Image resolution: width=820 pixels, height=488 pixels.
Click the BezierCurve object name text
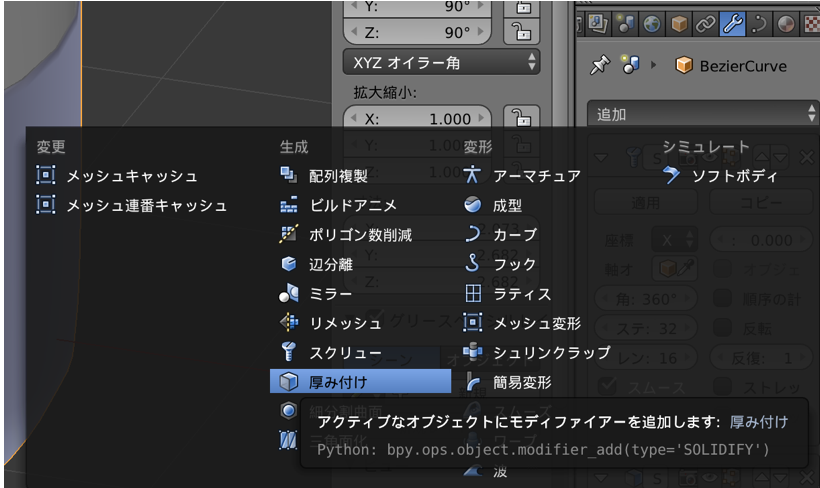click(743, 66)
